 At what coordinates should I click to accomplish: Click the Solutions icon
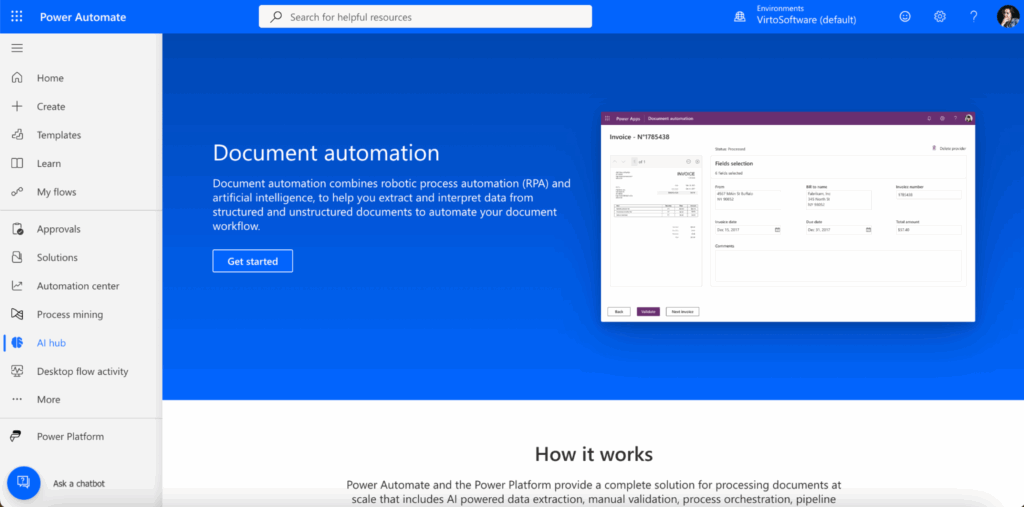point(17,257)
